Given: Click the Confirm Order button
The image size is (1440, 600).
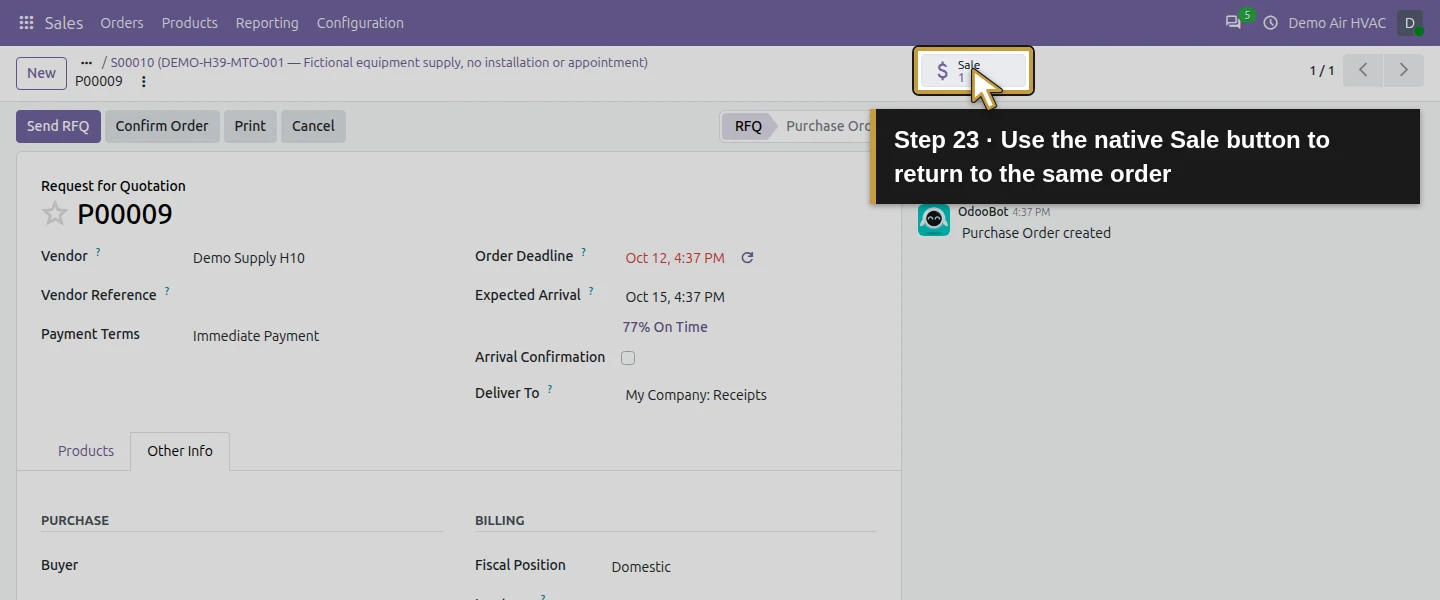Looking at the screenshot, I should pos(162,126).
